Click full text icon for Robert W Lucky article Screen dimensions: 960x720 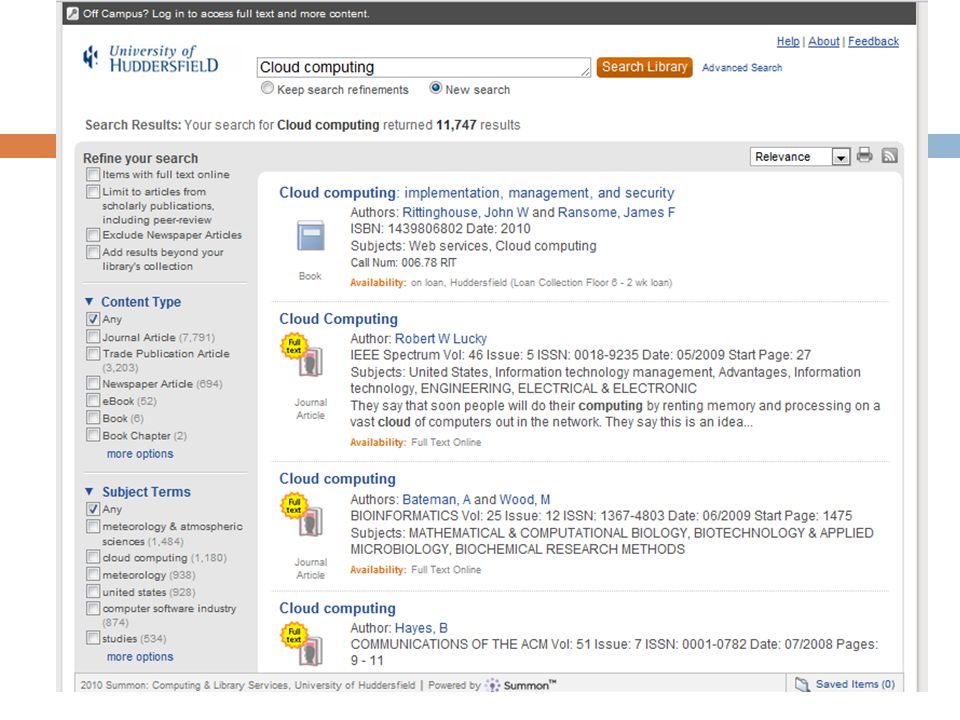coord(302,355)
